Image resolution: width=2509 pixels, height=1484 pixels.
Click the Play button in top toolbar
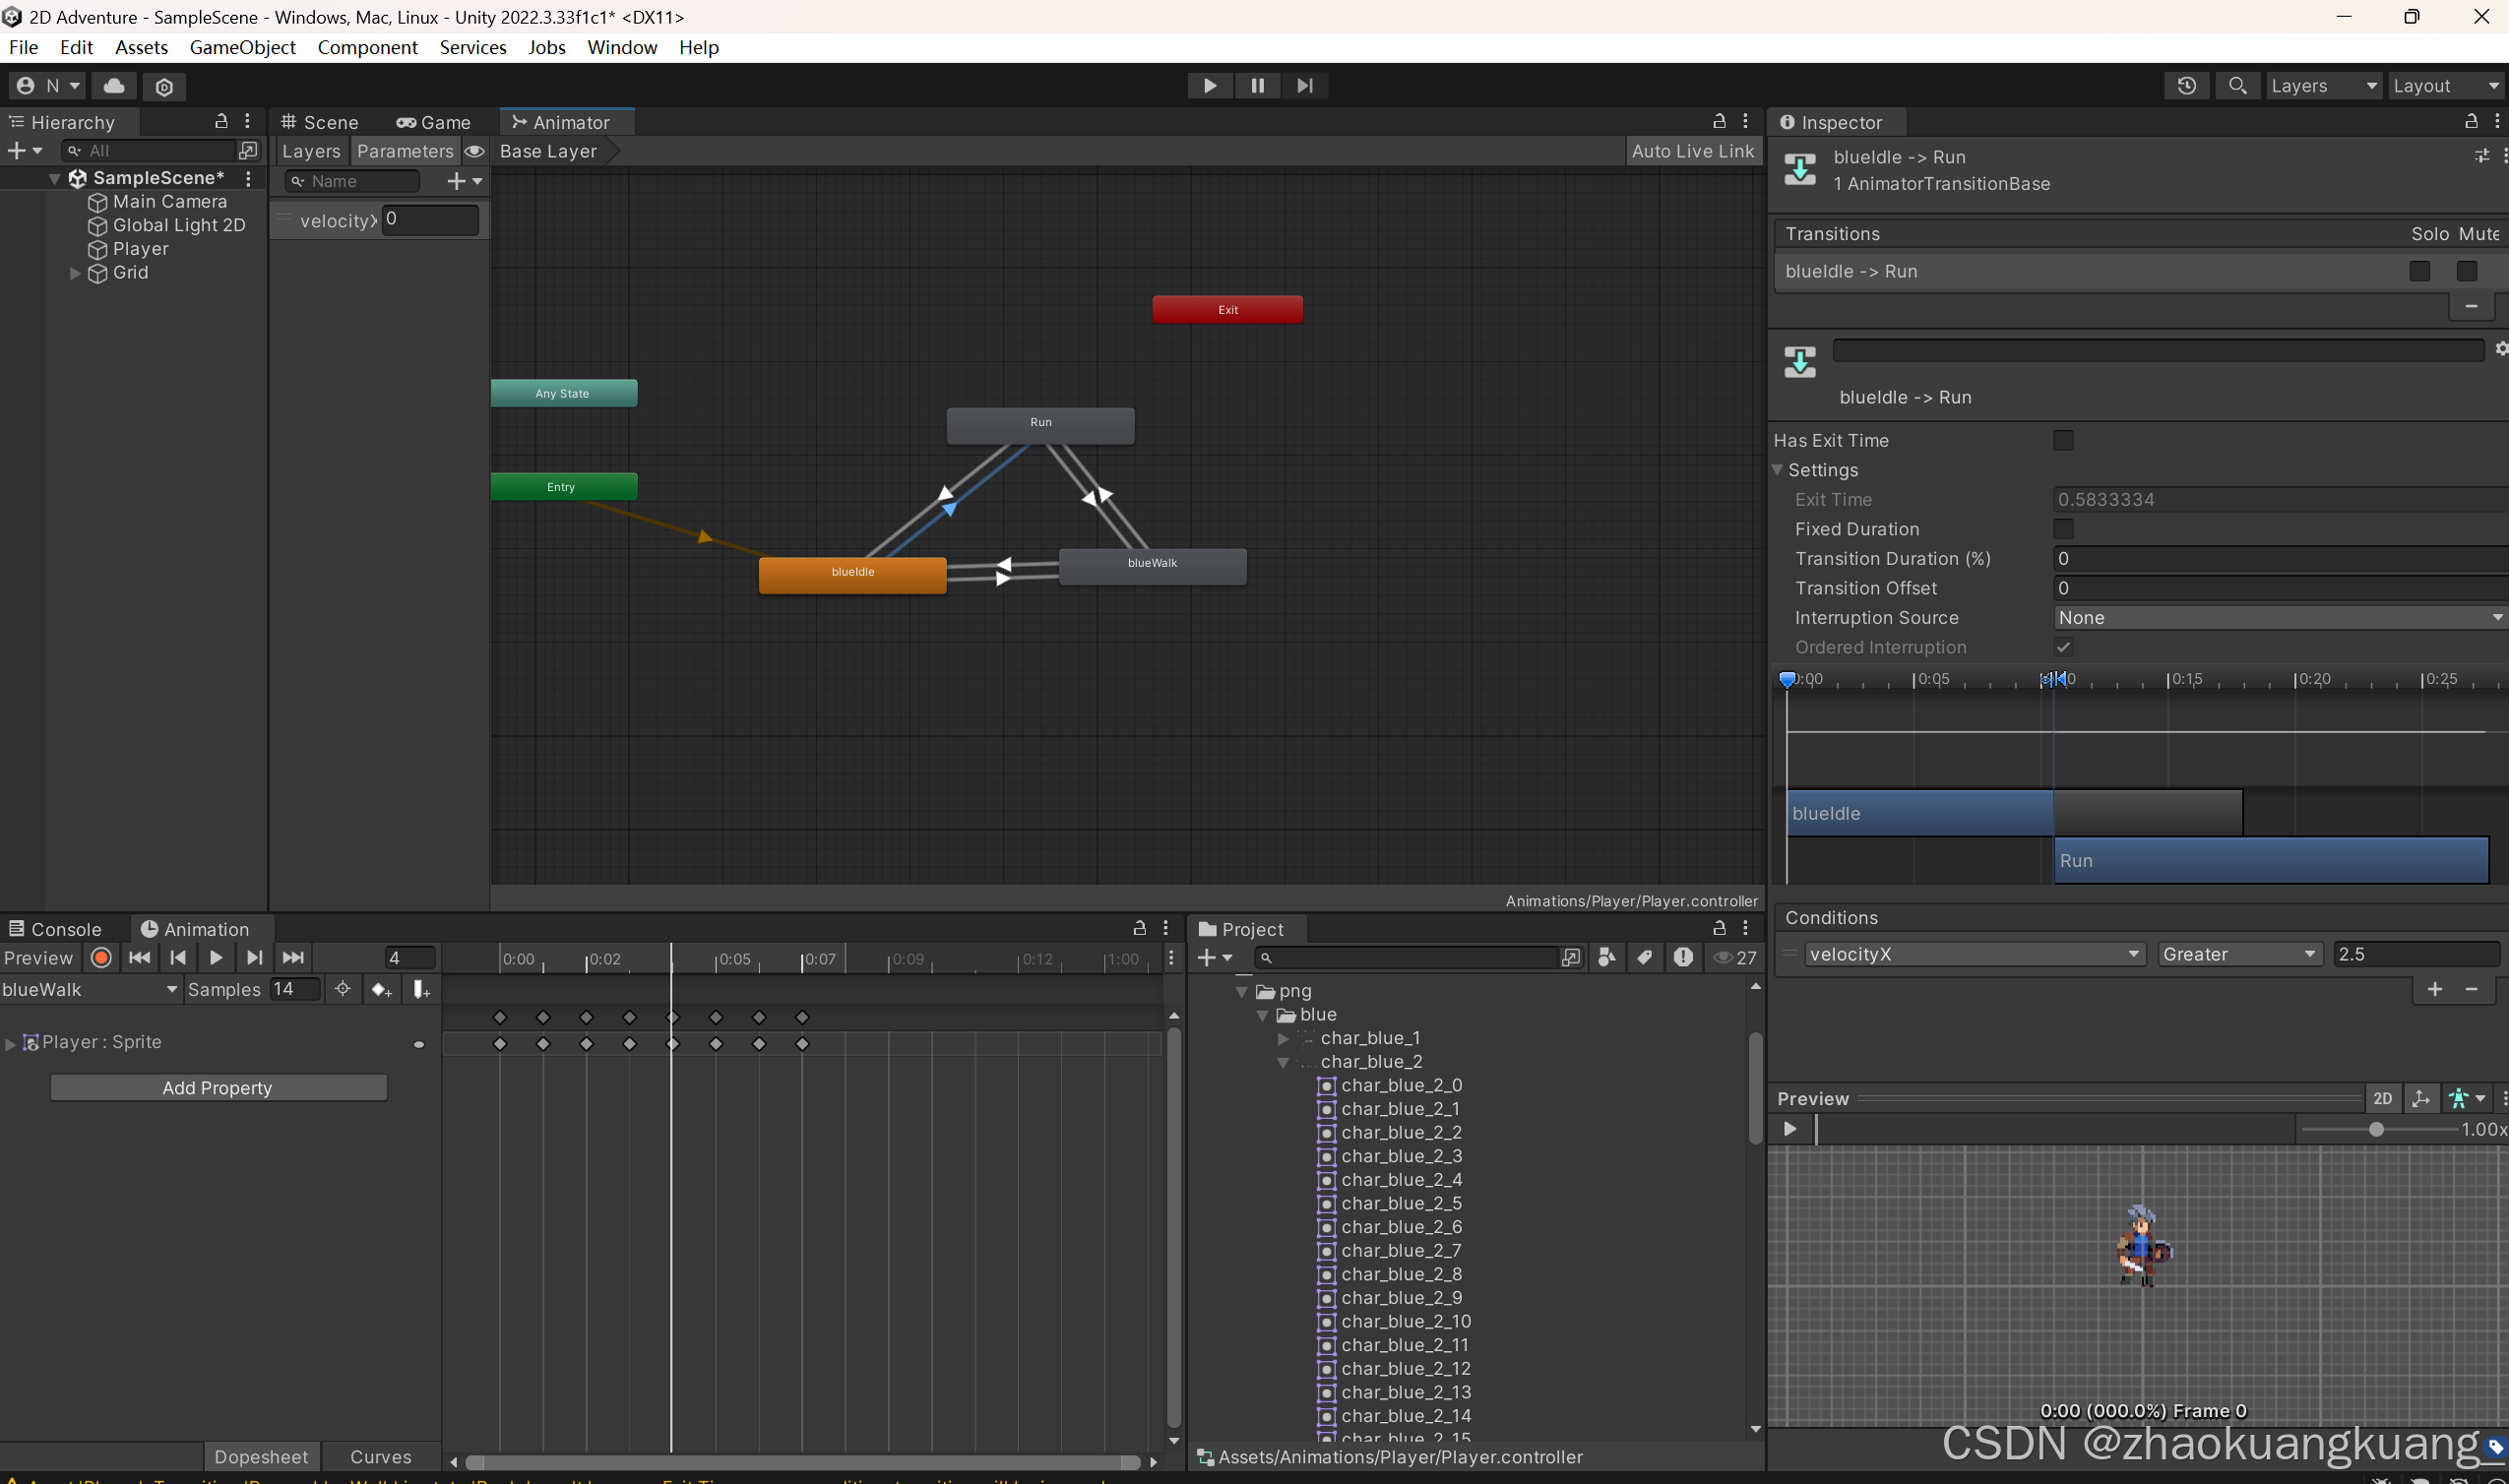pyautogui.click(x=1209, y=86)
